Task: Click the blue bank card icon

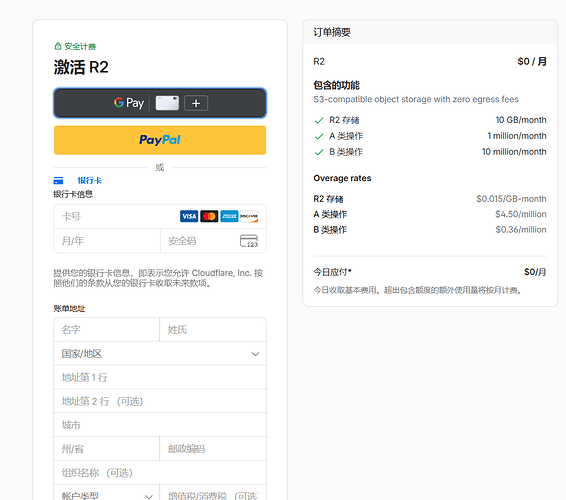Action: tap(58, 181)
